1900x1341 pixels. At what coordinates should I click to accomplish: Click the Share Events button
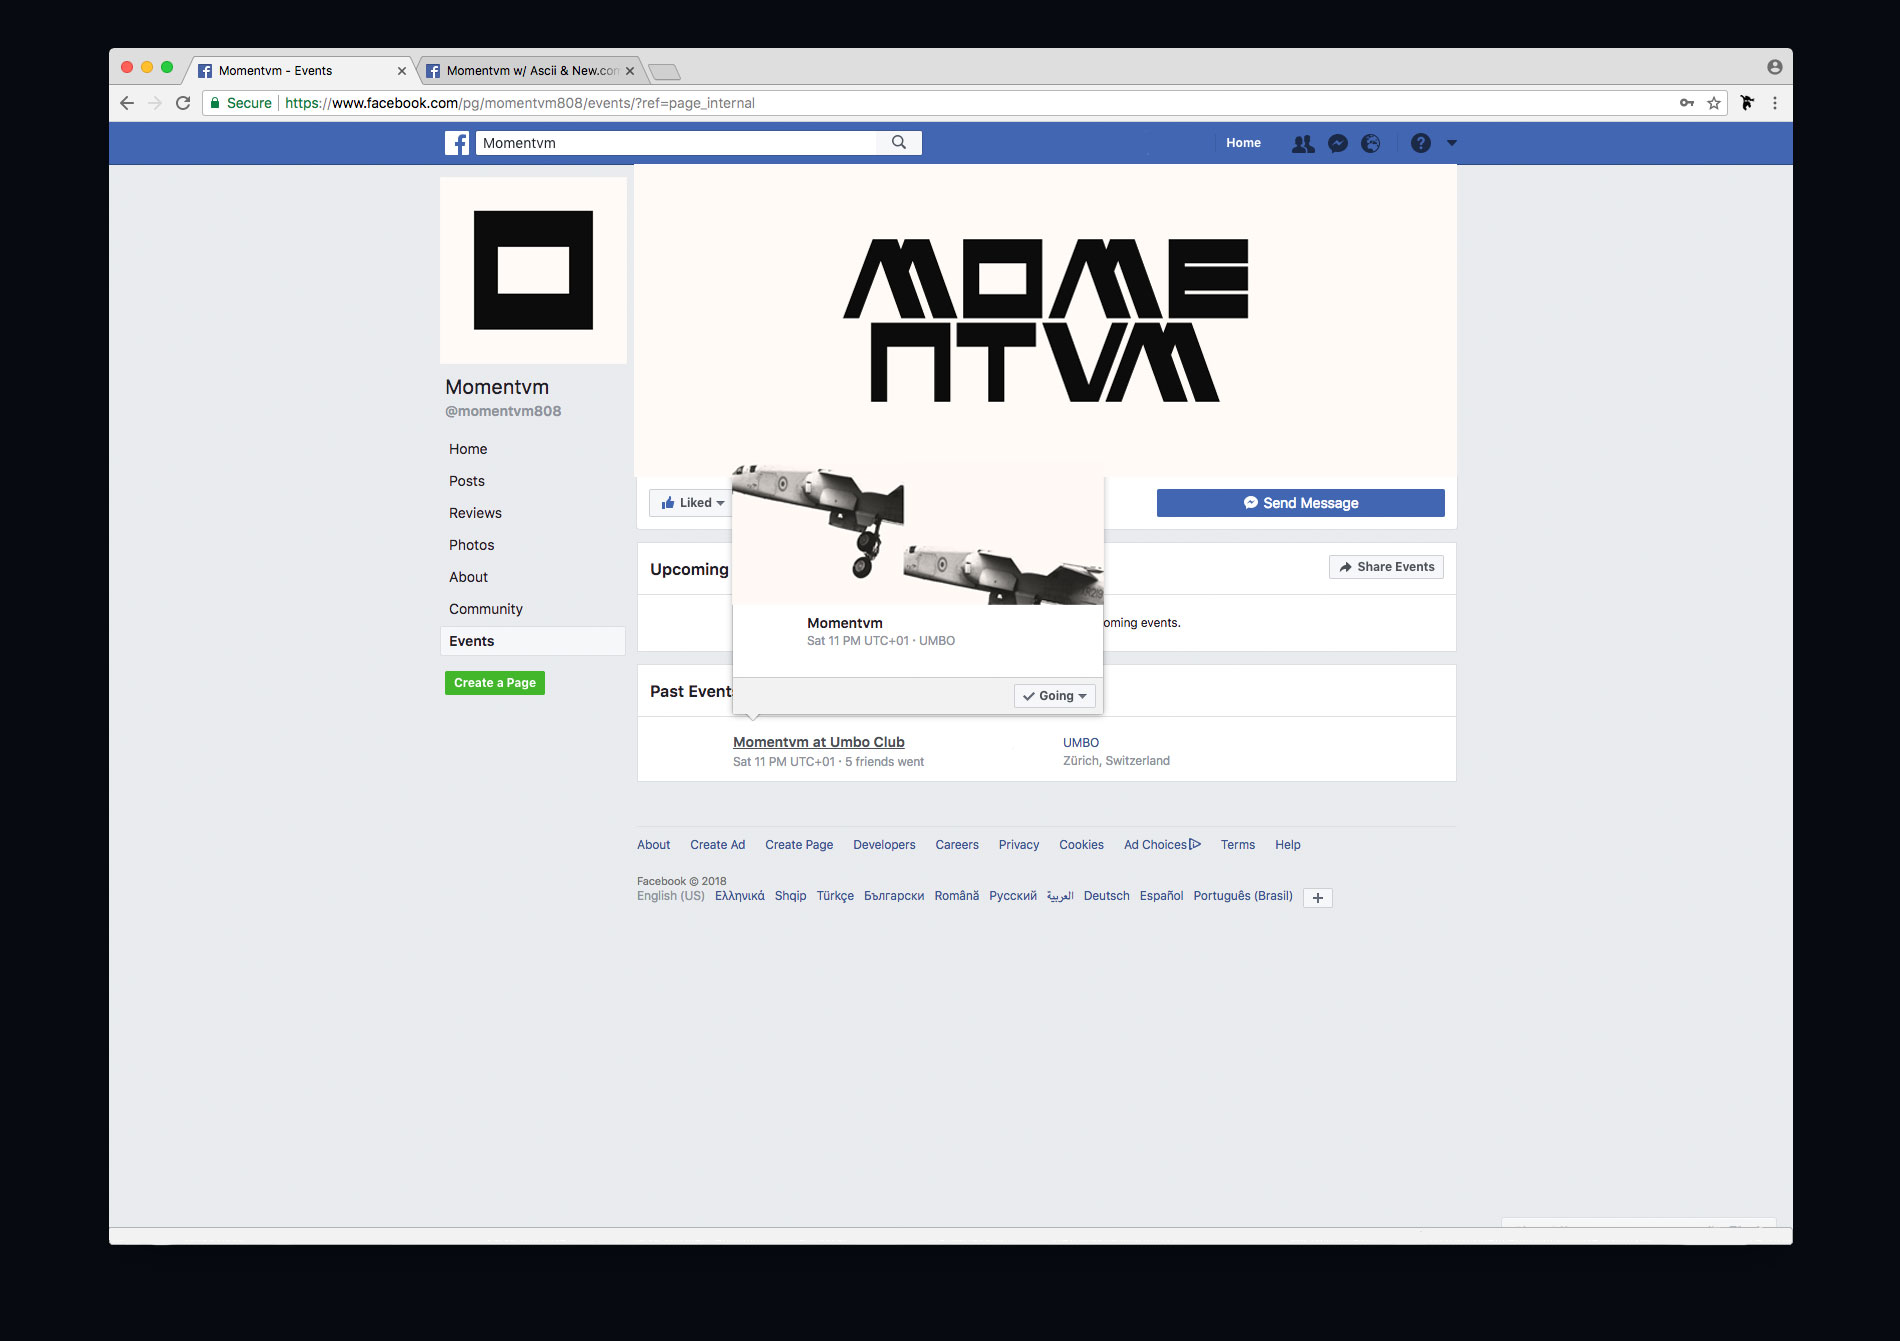pyautogui.click(x=1386, y=567)
